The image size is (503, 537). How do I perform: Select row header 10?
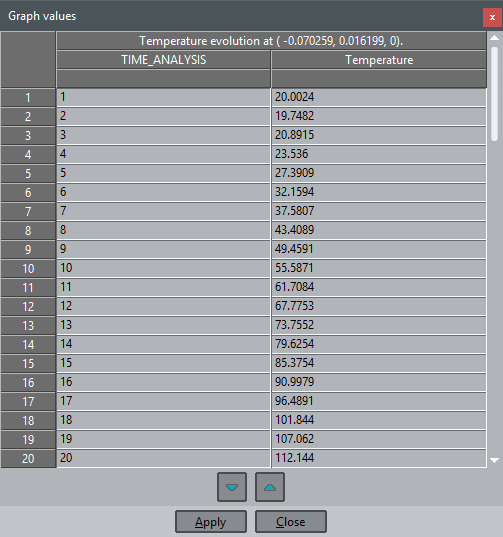pos(28,269)
